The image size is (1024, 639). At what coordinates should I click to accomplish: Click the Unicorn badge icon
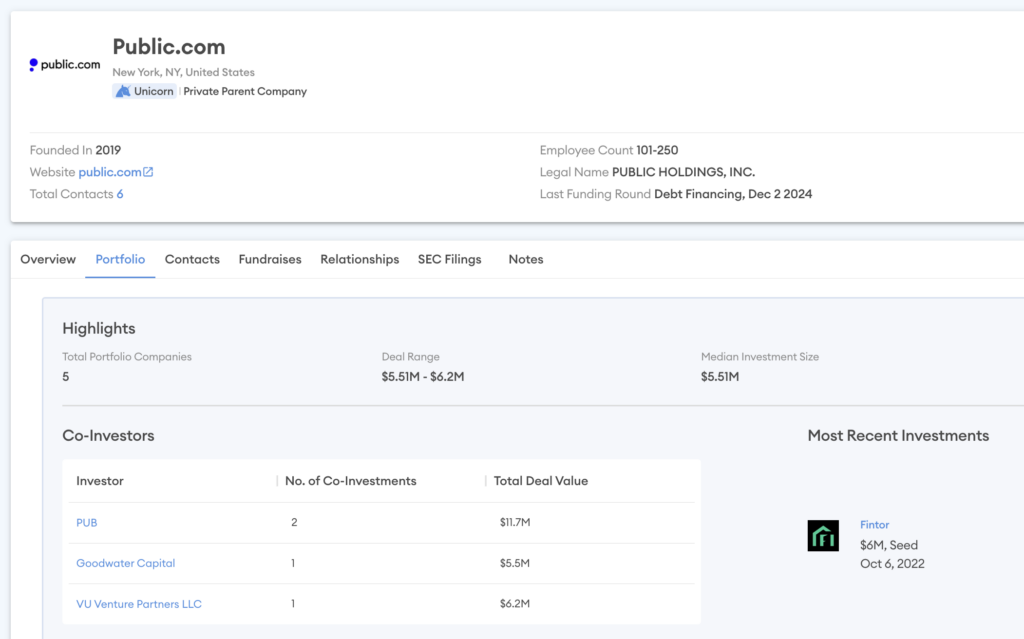coord(123,91)
